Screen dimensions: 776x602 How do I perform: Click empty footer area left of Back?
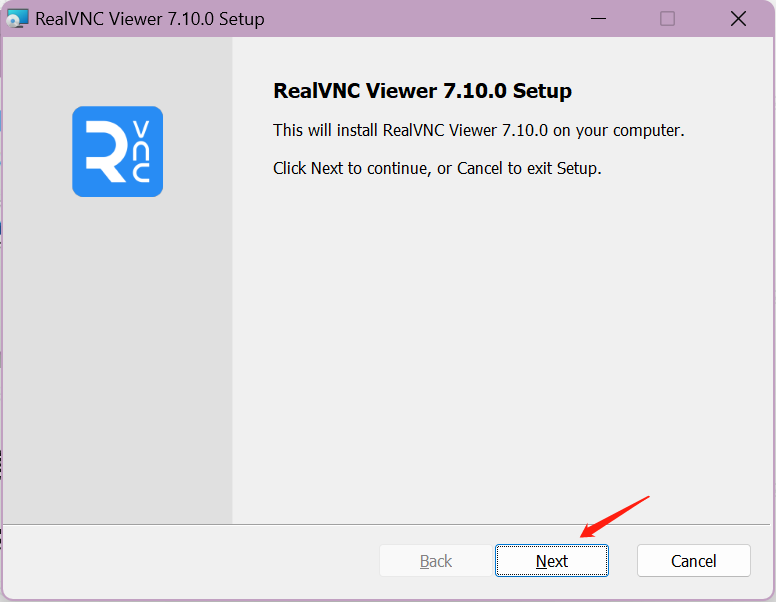190,561
